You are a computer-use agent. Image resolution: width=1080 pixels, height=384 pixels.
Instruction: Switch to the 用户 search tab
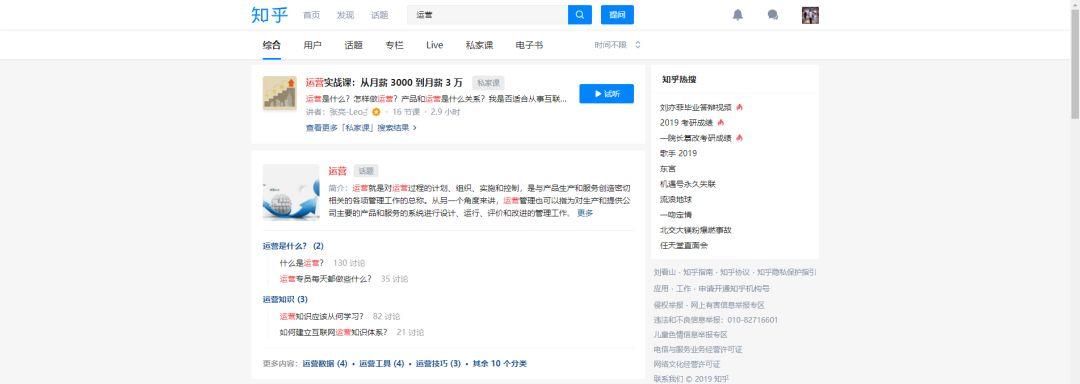pyautogui.click(x=312, y=45)
